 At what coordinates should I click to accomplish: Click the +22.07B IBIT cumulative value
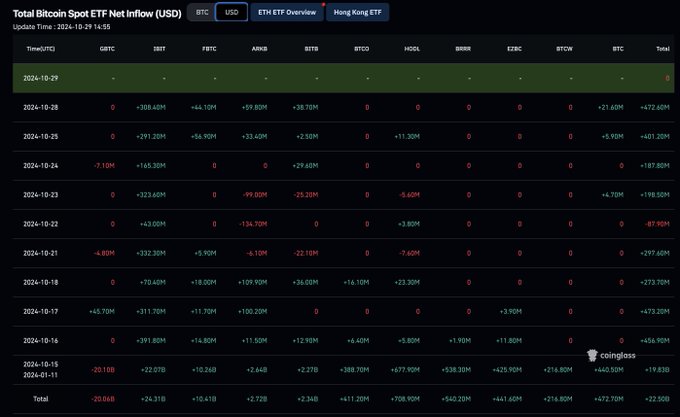pyautogui.click(x=153, y=370)
